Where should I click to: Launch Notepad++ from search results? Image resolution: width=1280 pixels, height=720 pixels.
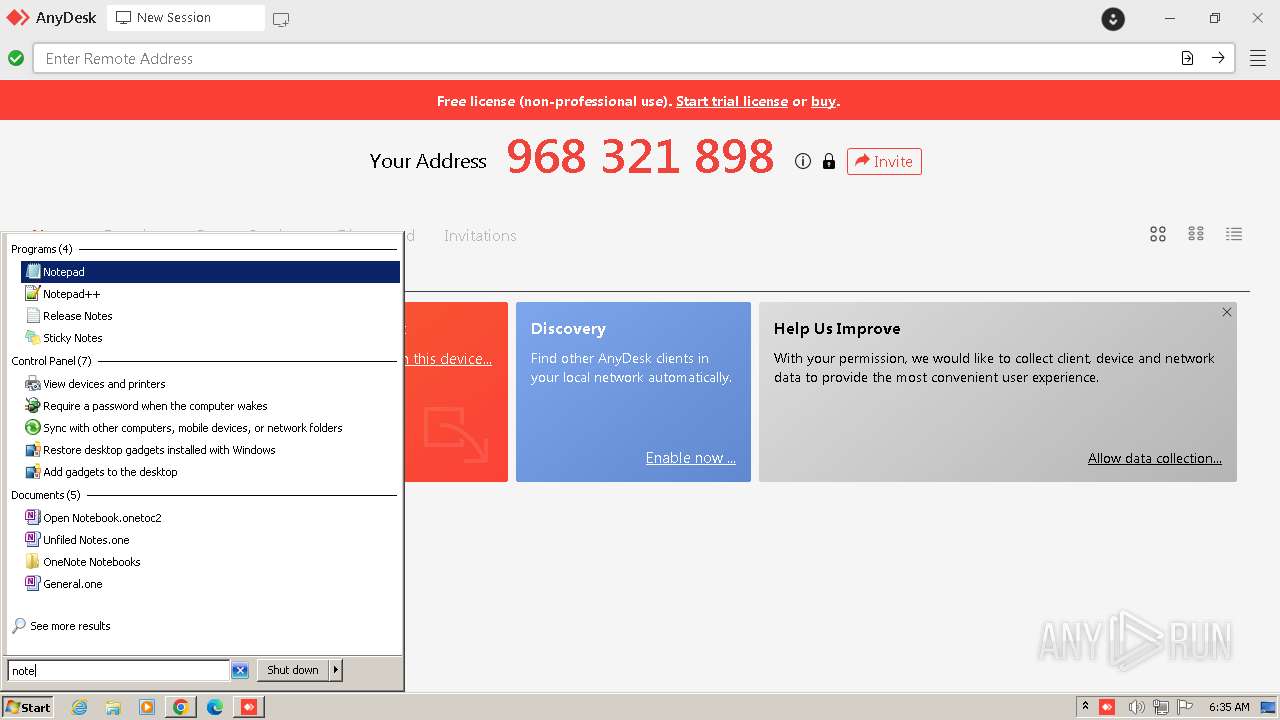210,294
